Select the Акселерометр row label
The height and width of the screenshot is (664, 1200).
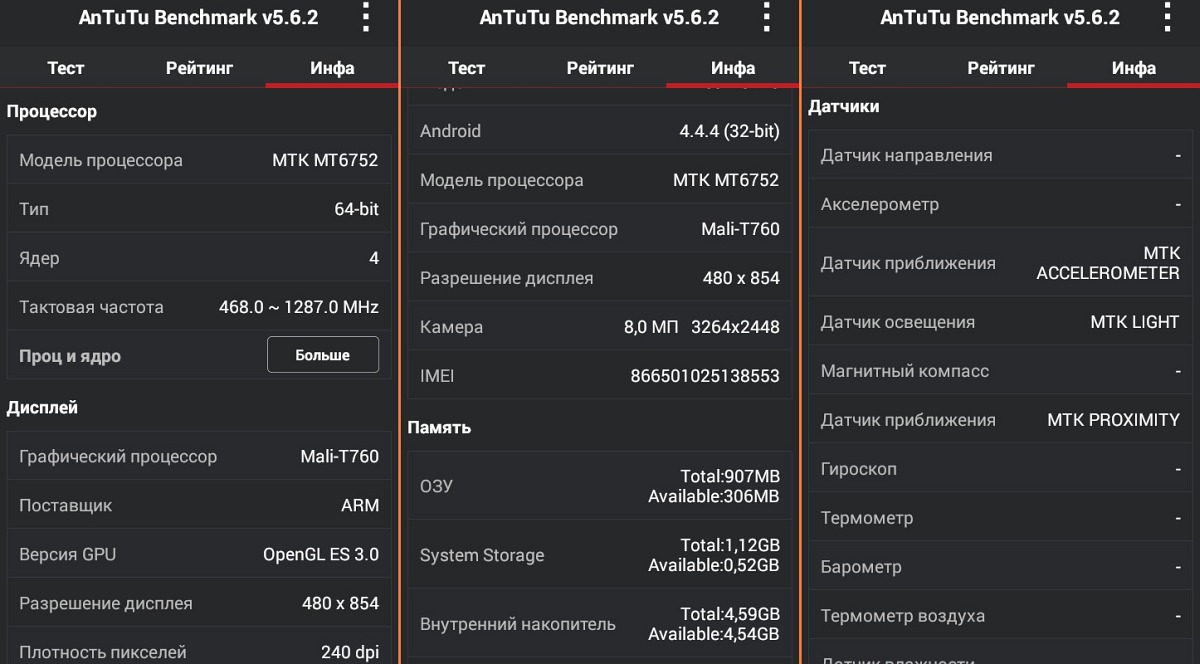point(880,204)
